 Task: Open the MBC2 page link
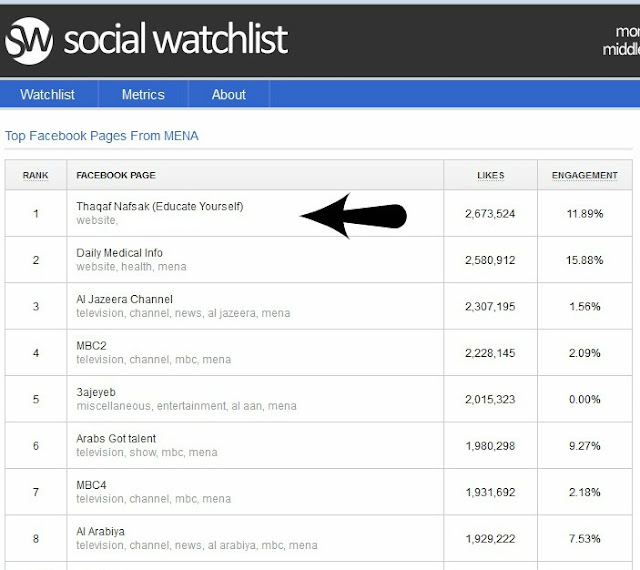coord(91,346)
